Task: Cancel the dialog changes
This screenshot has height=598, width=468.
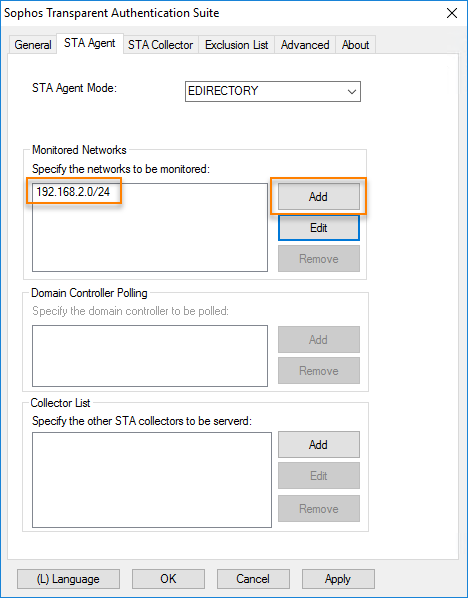Action: coord(253,579)
